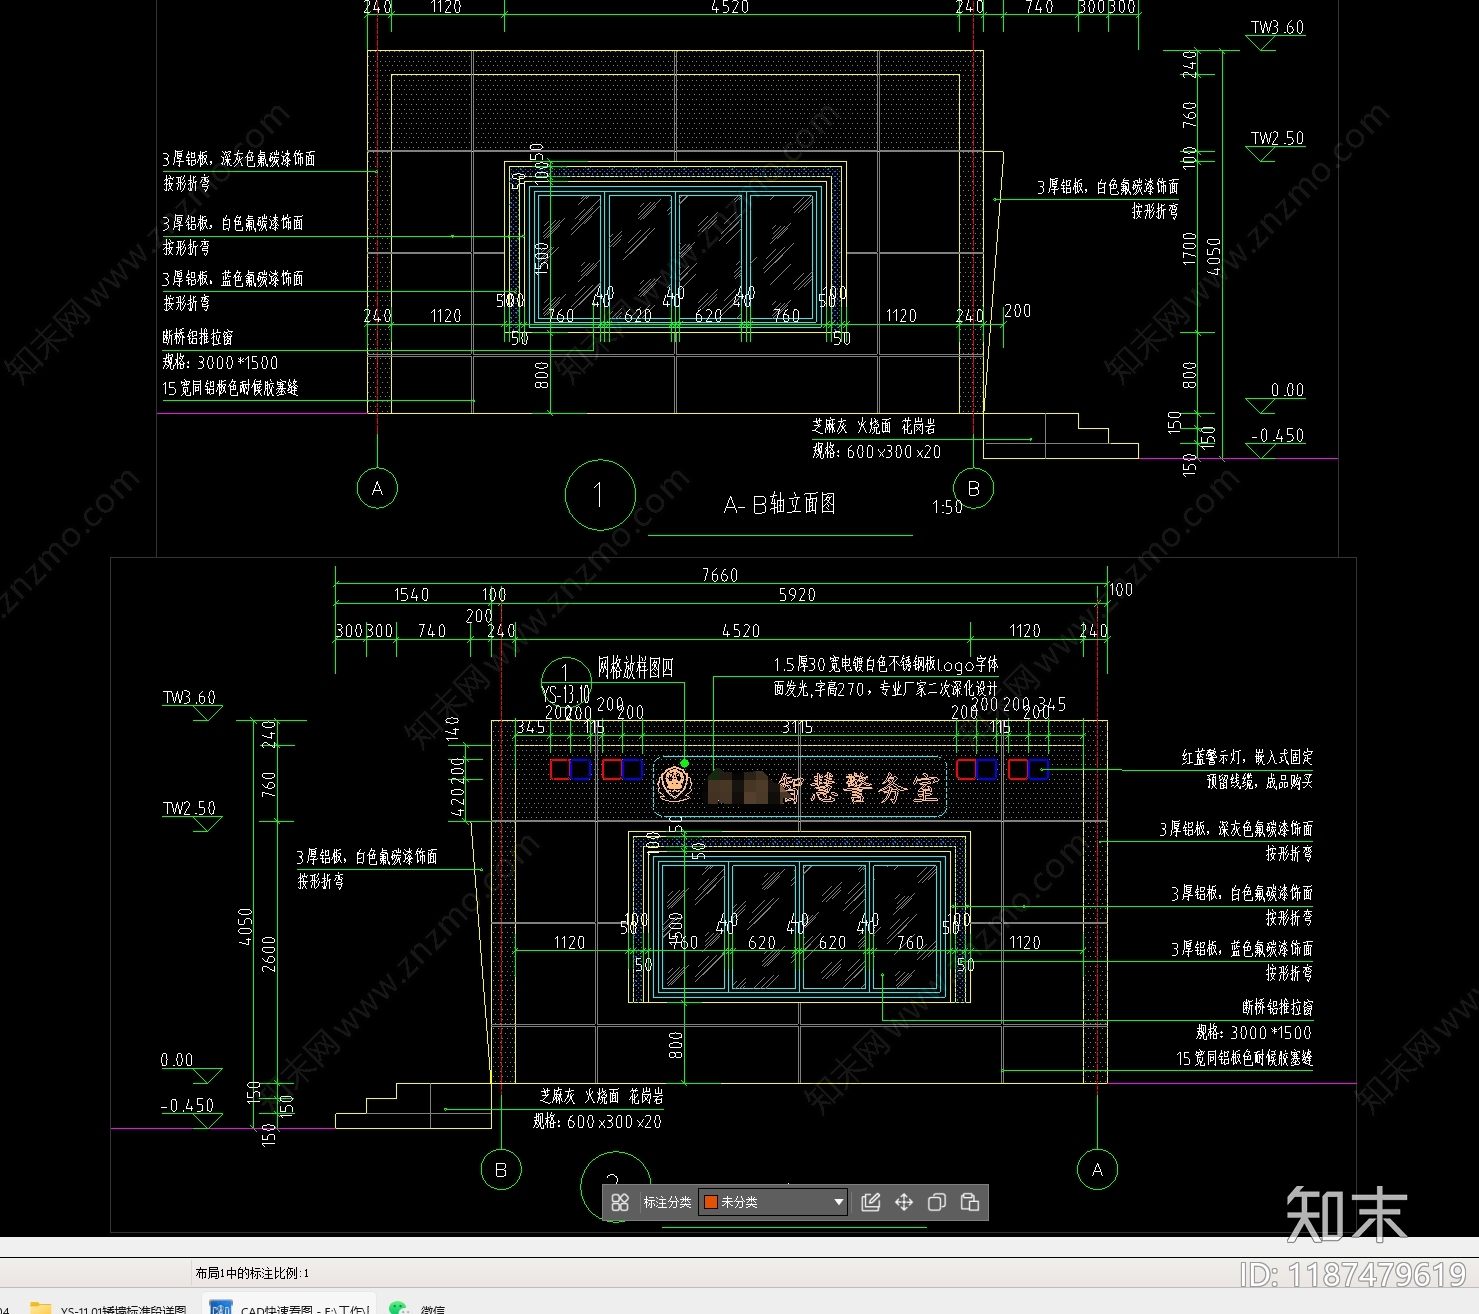Click the A-B轴立面图 drawing title
Viewport: 1479px width, 1314px height.
(x=779, y=504)
